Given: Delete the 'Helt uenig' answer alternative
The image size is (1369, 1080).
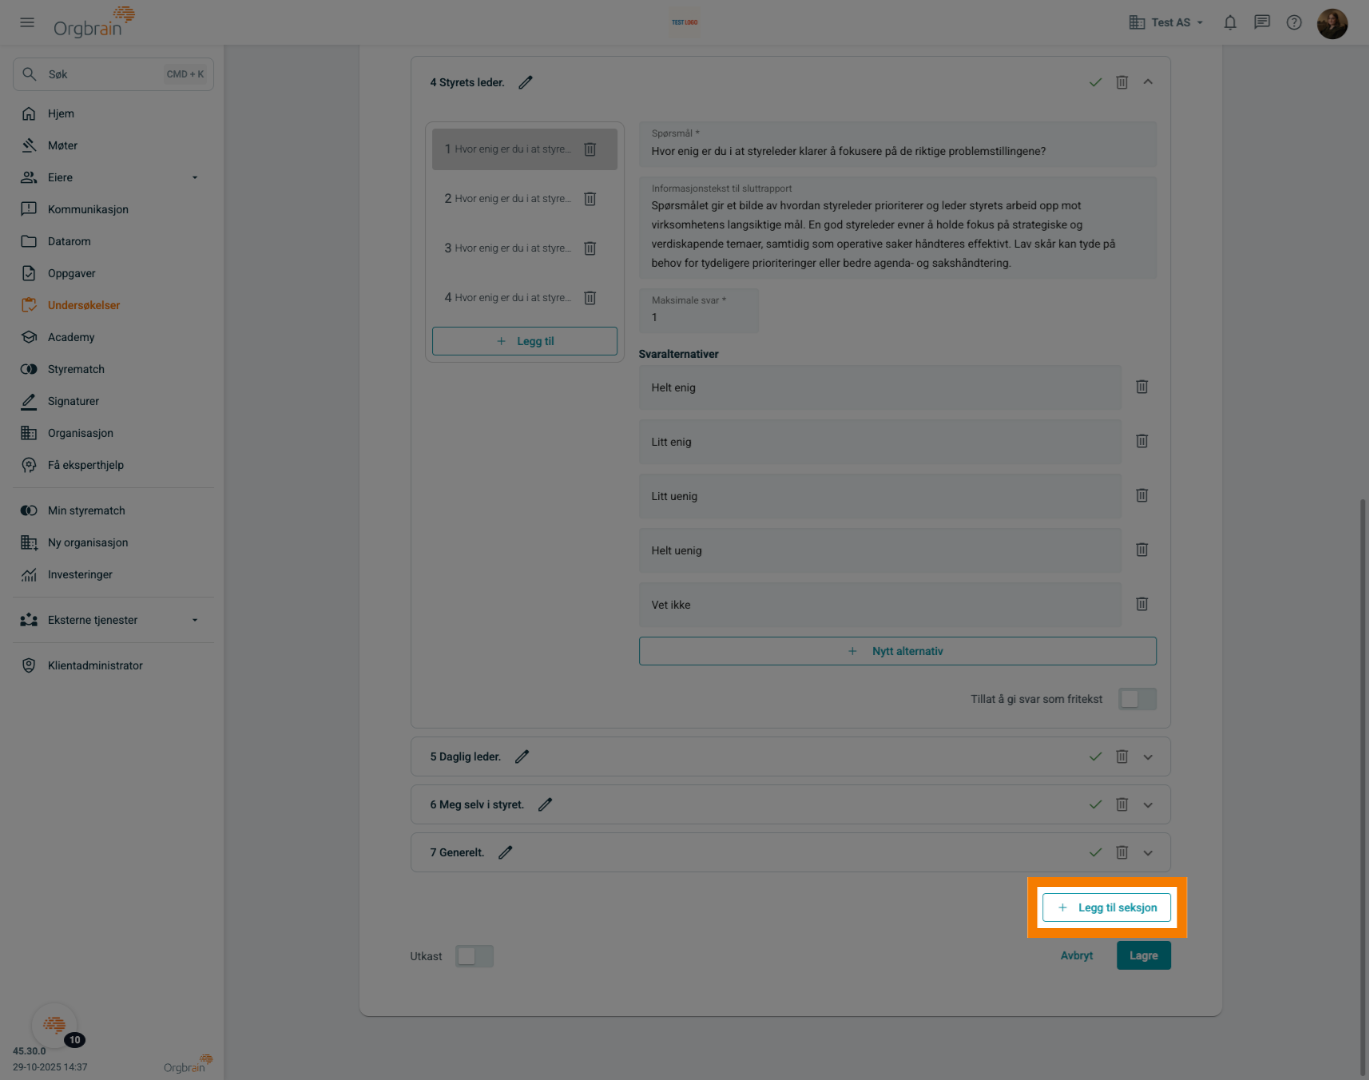Looking at the screenshot, I should click(x=1142, y=550).
